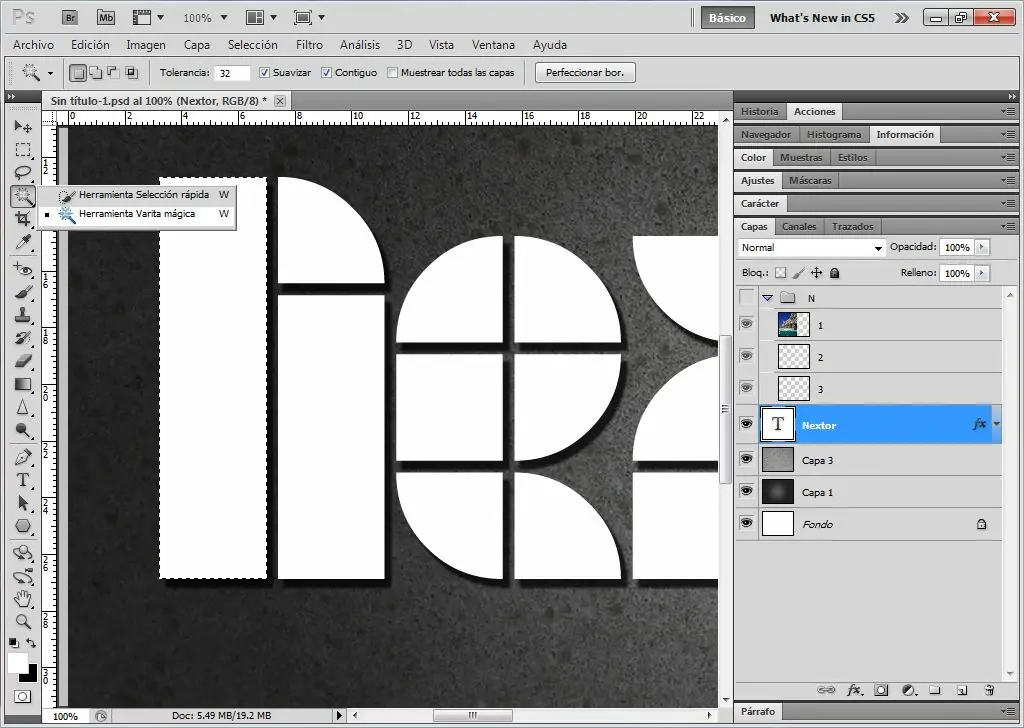The height and width of the screenshot is (728, 1024).
Task: Collapse the N layer group
Action: 768,298
